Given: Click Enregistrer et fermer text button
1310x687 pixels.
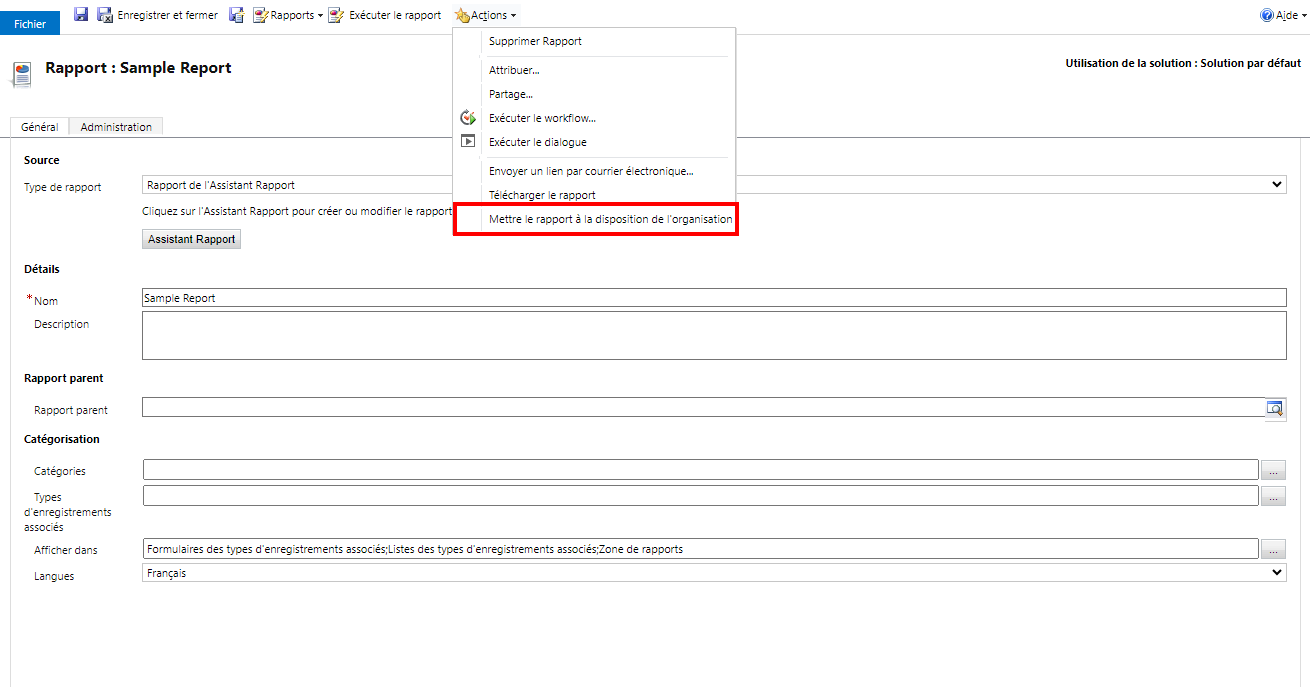Looking at the screenshot, I should click(x=167, y=15).
